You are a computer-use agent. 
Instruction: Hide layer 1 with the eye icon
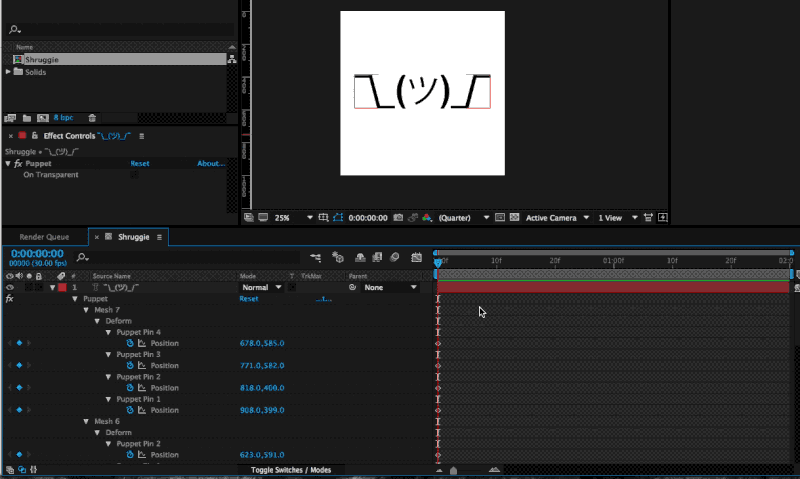coord(10,287)
